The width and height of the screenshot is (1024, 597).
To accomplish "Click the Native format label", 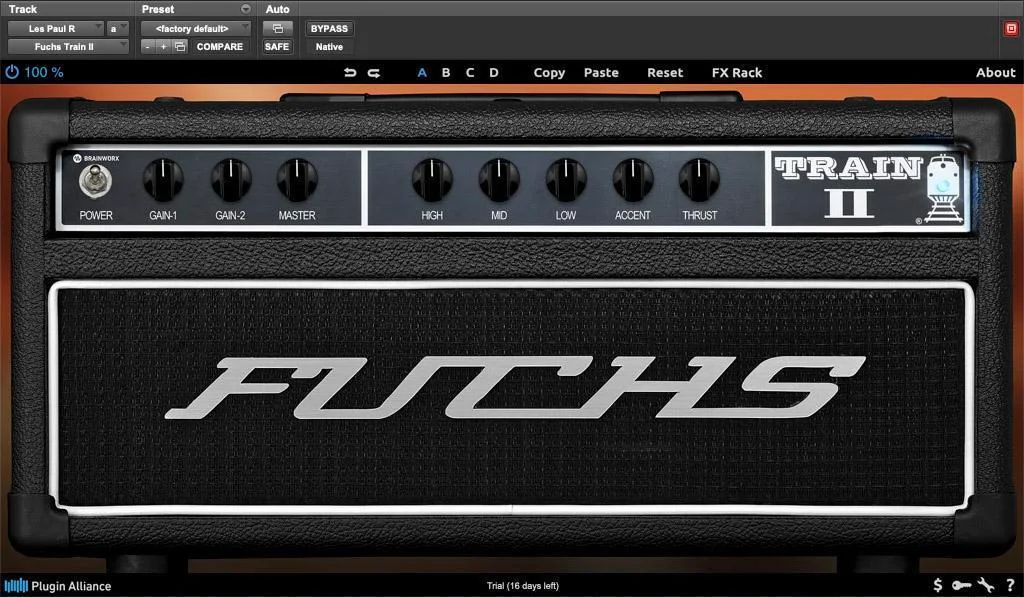I will pos(329,46).
